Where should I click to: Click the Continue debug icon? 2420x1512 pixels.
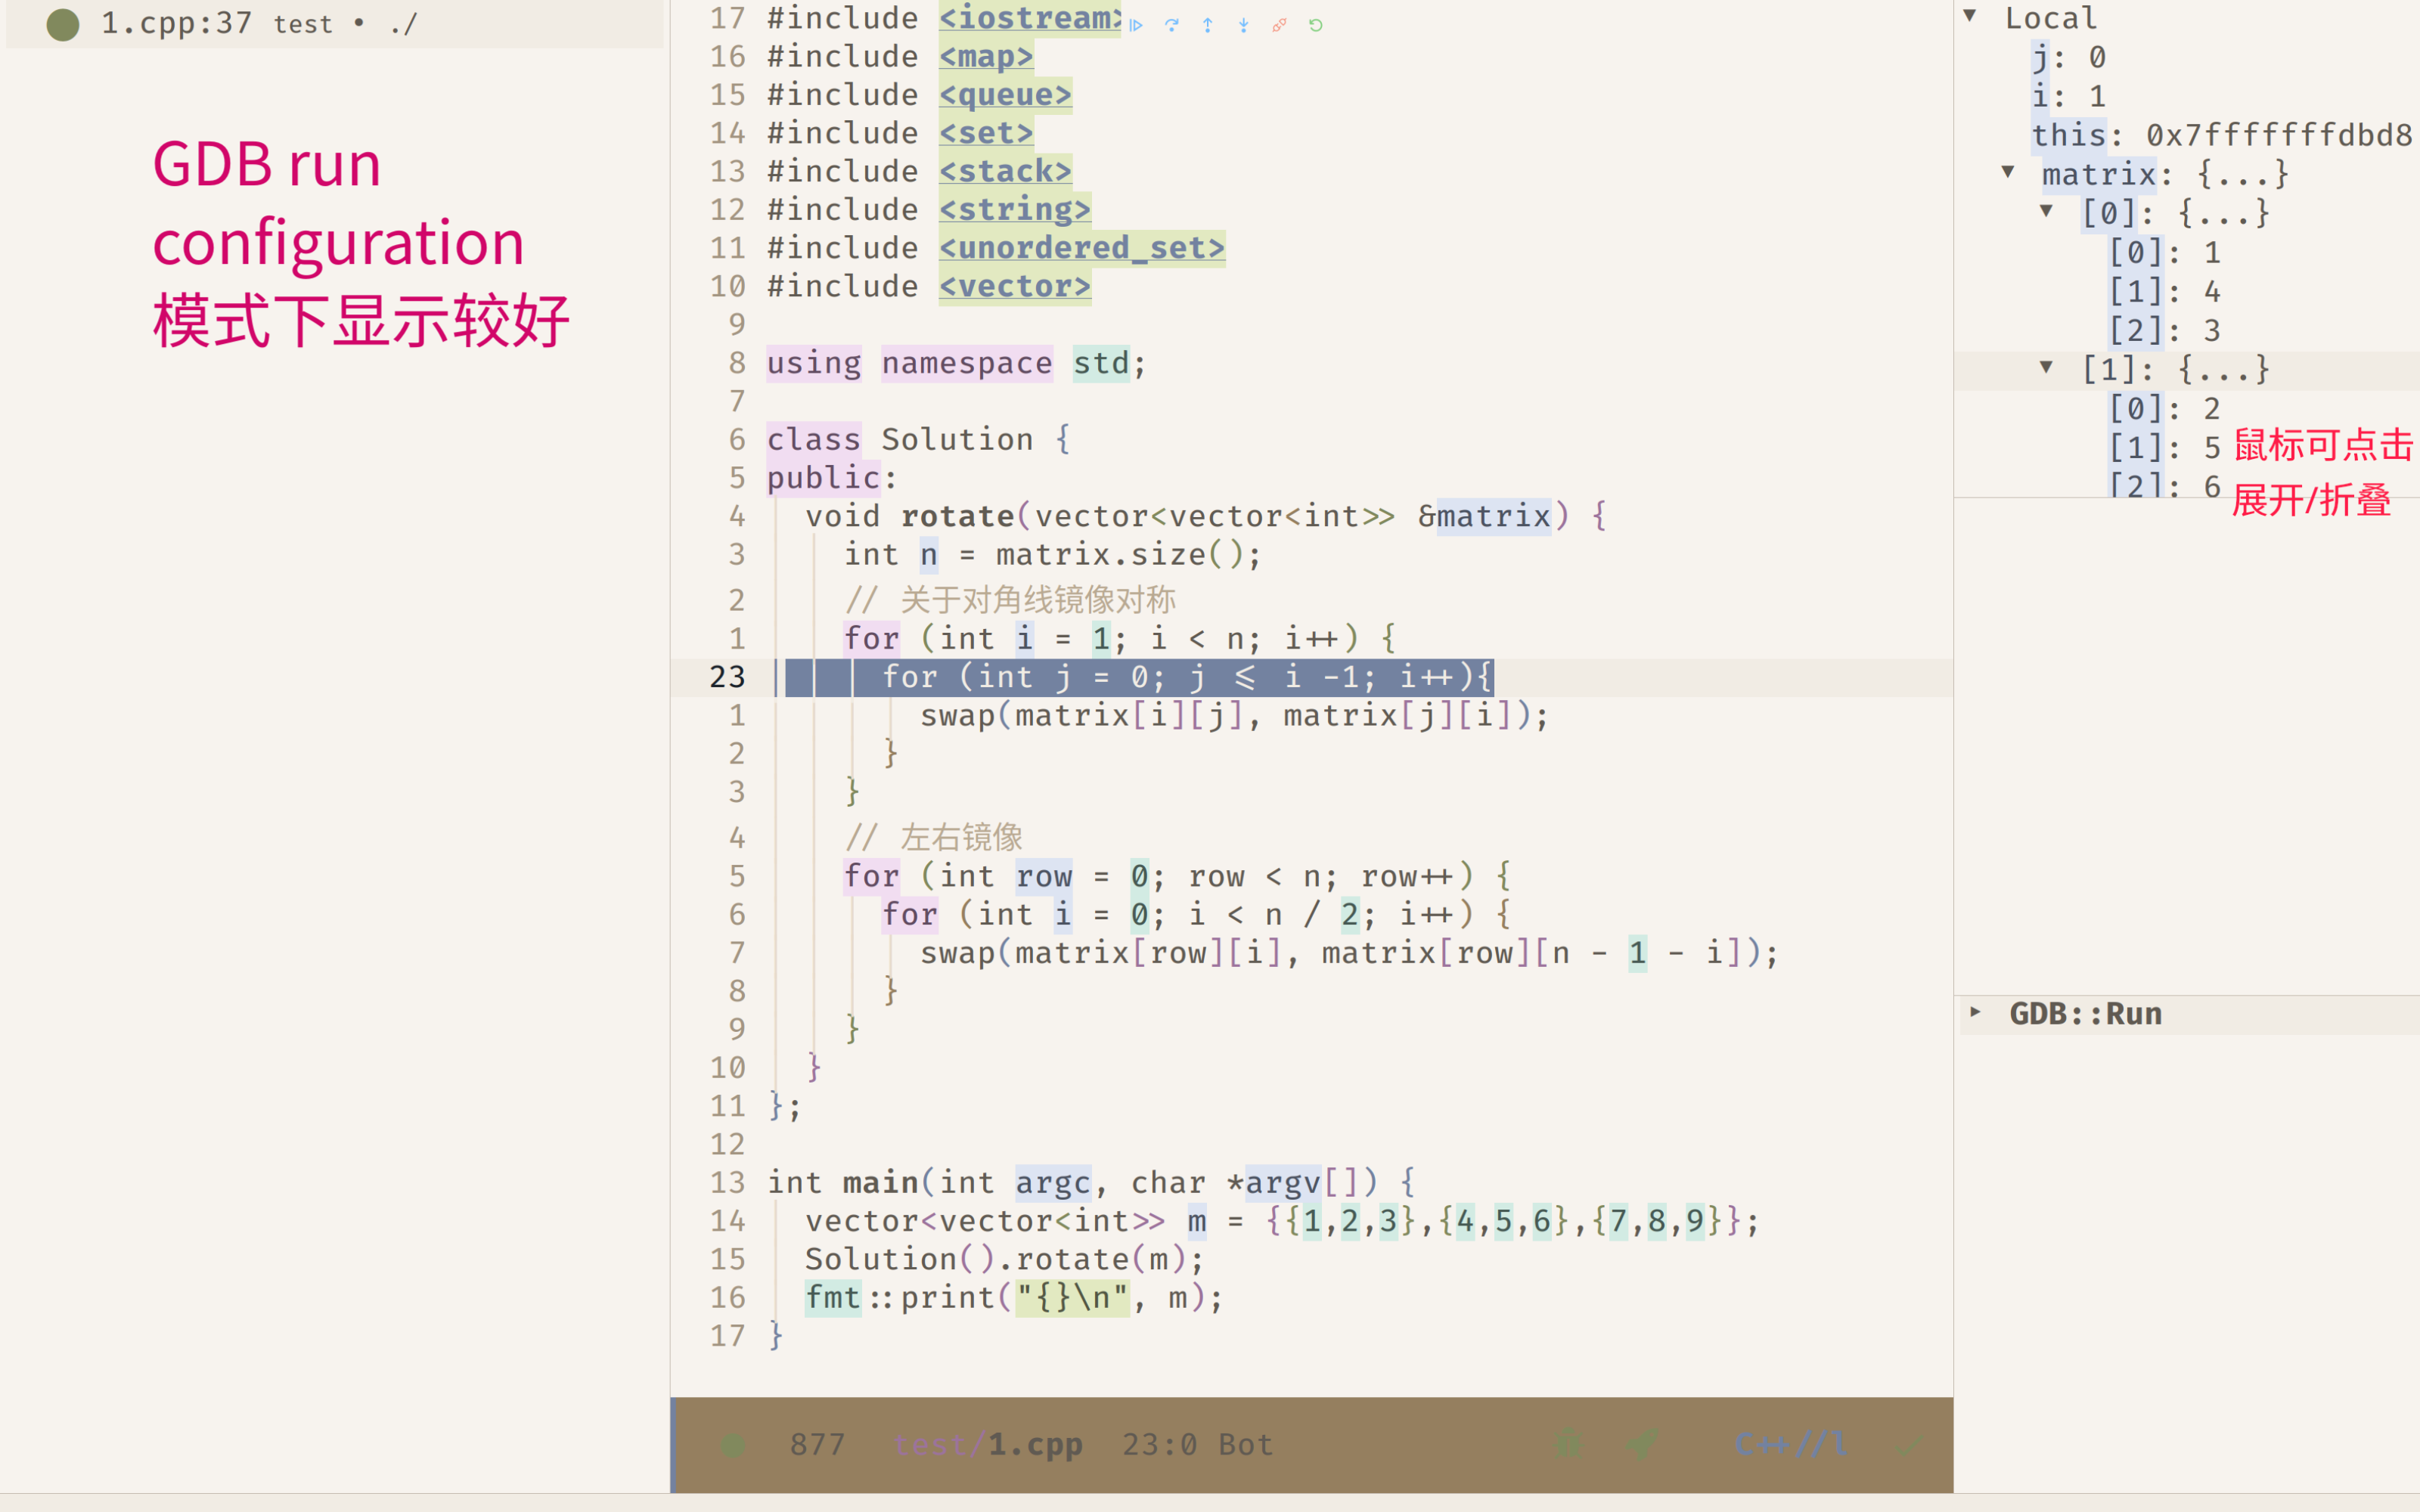(x=1136, y=25)
